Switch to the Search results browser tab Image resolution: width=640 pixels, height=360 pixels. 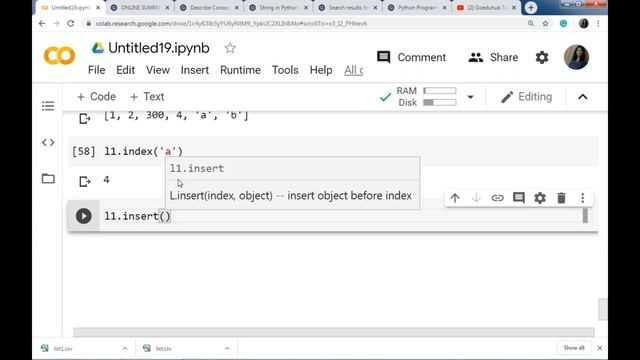click(x=348, y=7)
